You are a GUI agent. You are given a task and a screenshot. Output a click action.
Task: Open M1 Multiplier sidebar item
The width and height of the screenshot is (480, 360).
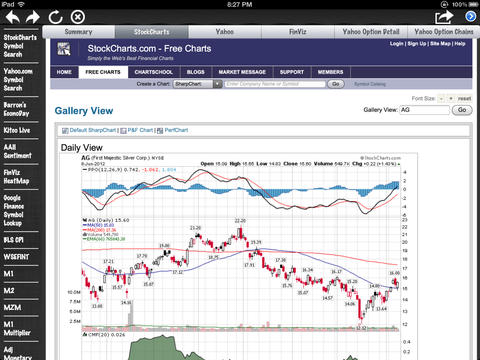tap(17, 329)
